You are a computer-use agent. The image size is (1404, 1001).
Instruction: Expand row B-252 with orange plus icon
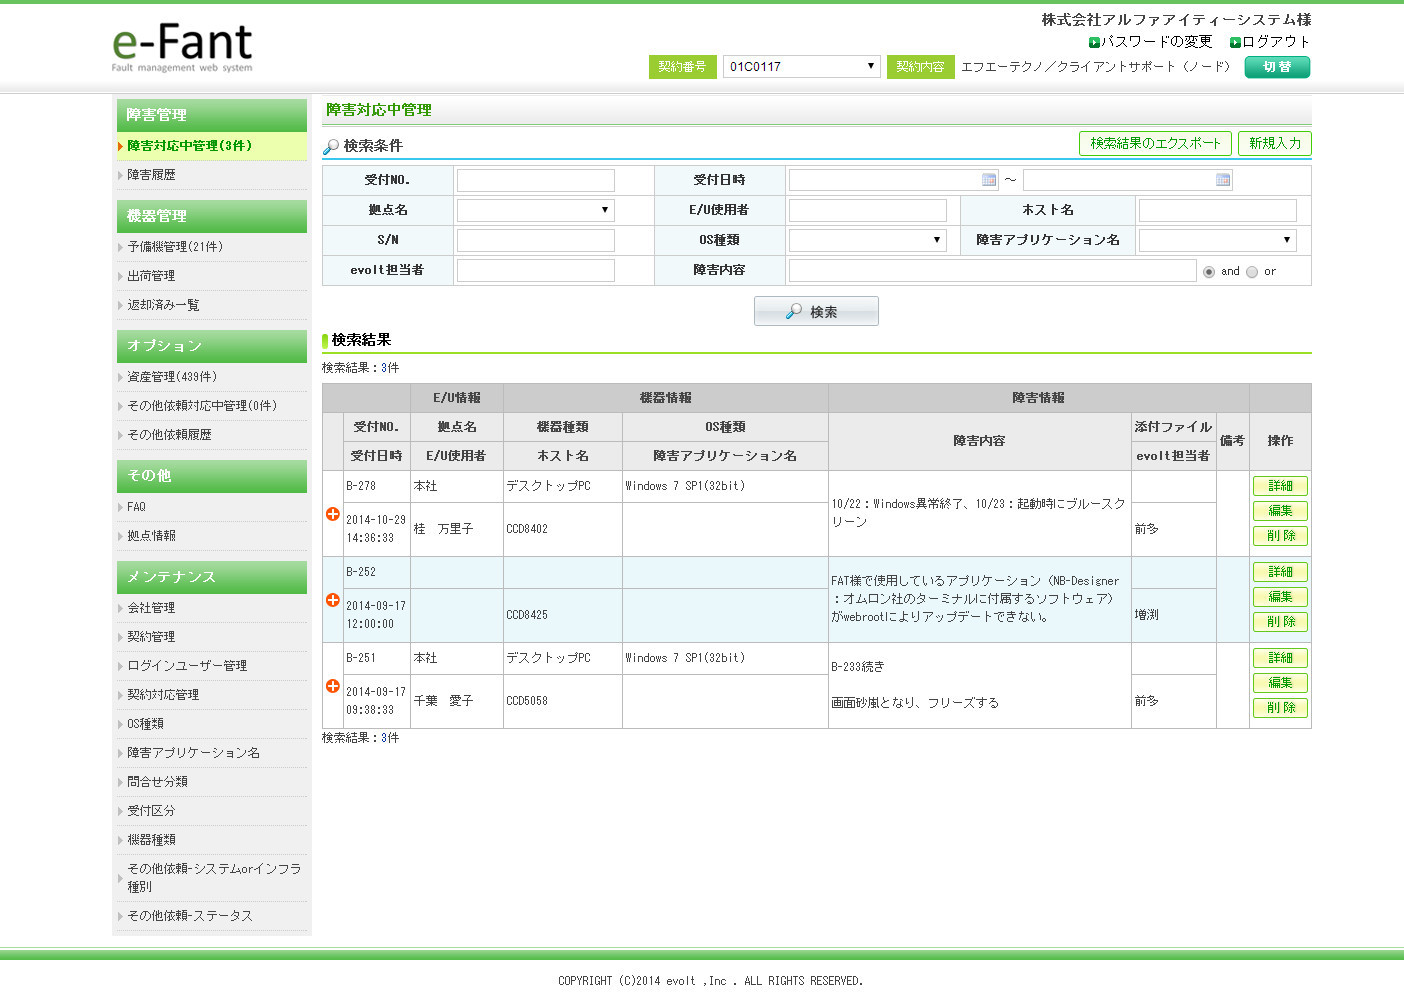click(x=333, y=600)
